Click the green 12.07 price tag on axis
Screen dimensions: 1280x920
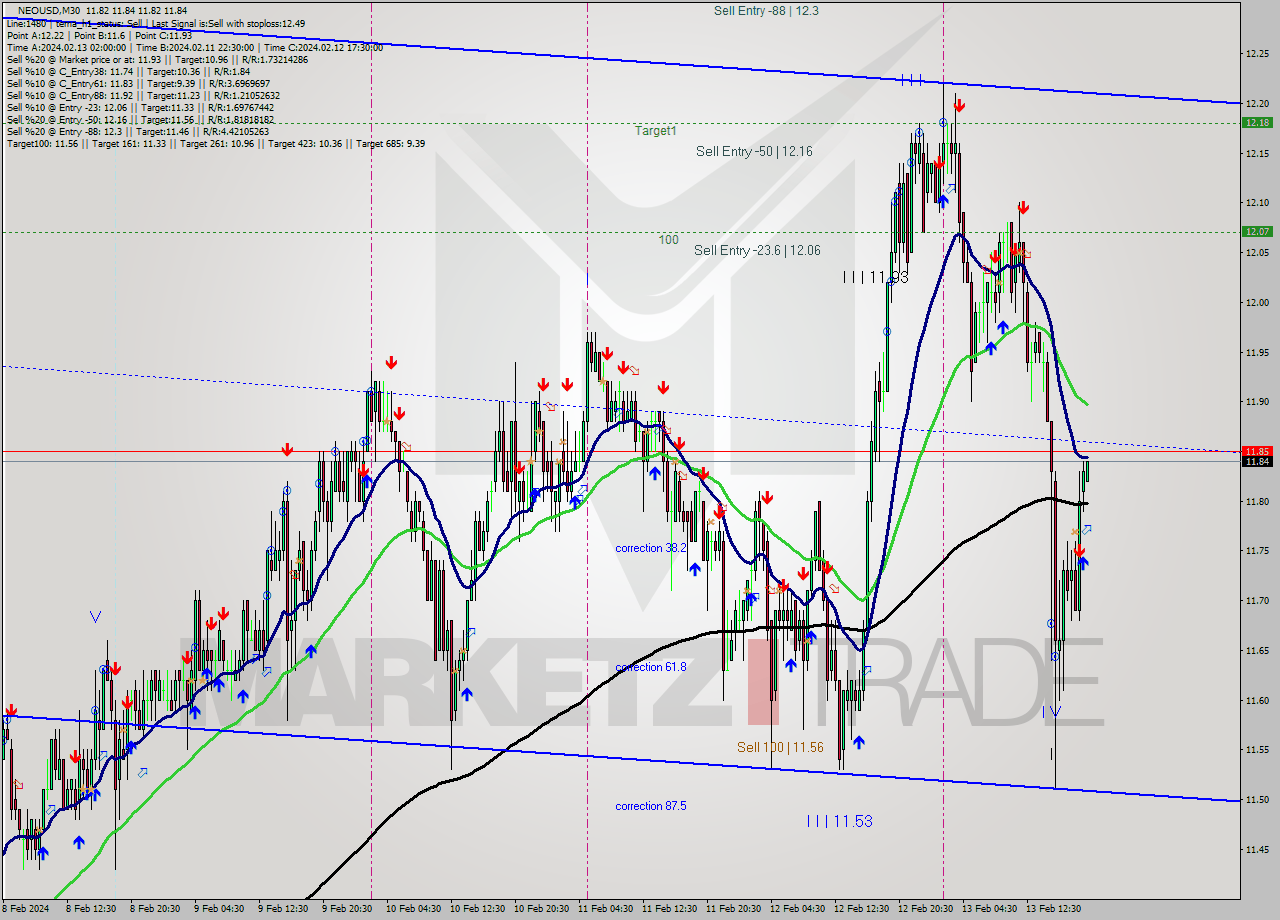[x=1257, y=231]
